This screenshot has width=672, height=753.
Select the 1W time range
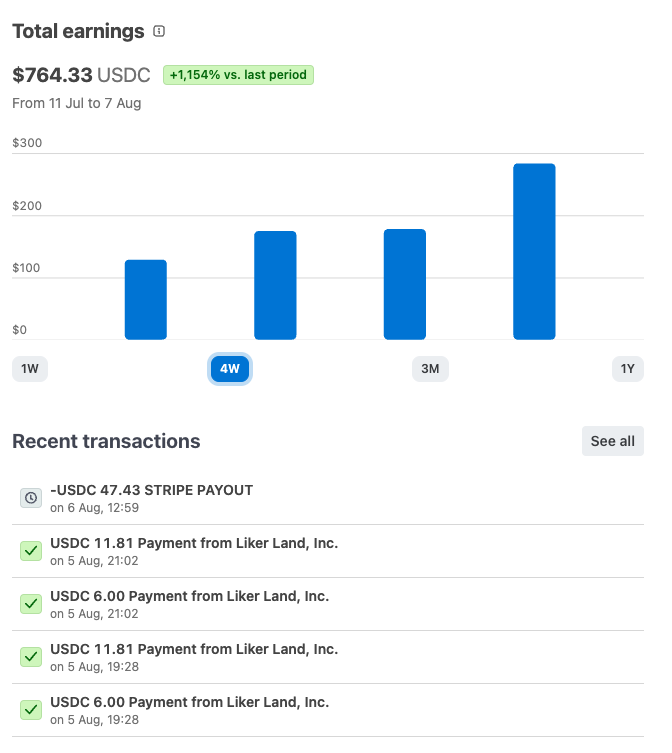pyautogui.click(x=30, y=369)
